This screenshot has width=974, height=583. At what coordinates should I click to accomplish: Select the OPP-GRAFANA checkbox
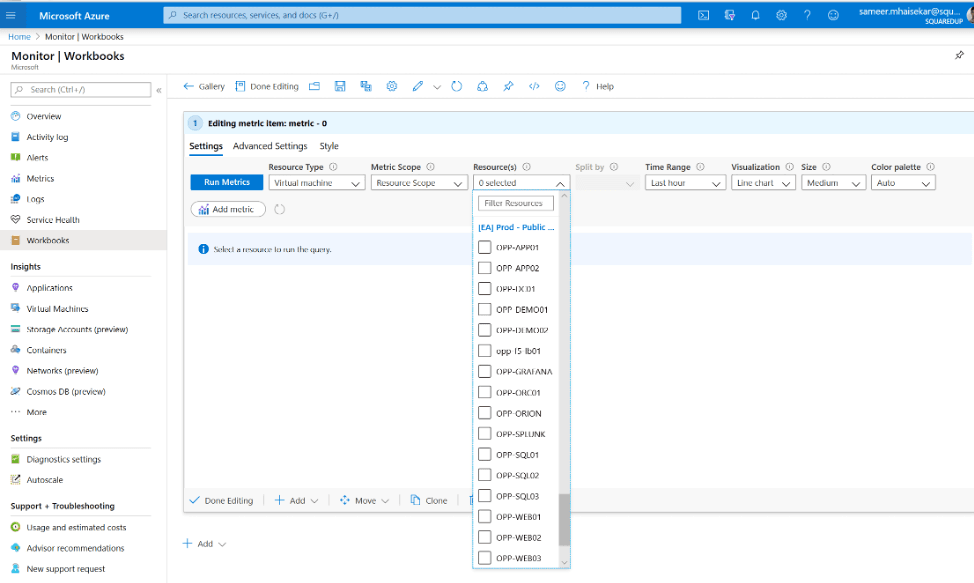[485, 371]
